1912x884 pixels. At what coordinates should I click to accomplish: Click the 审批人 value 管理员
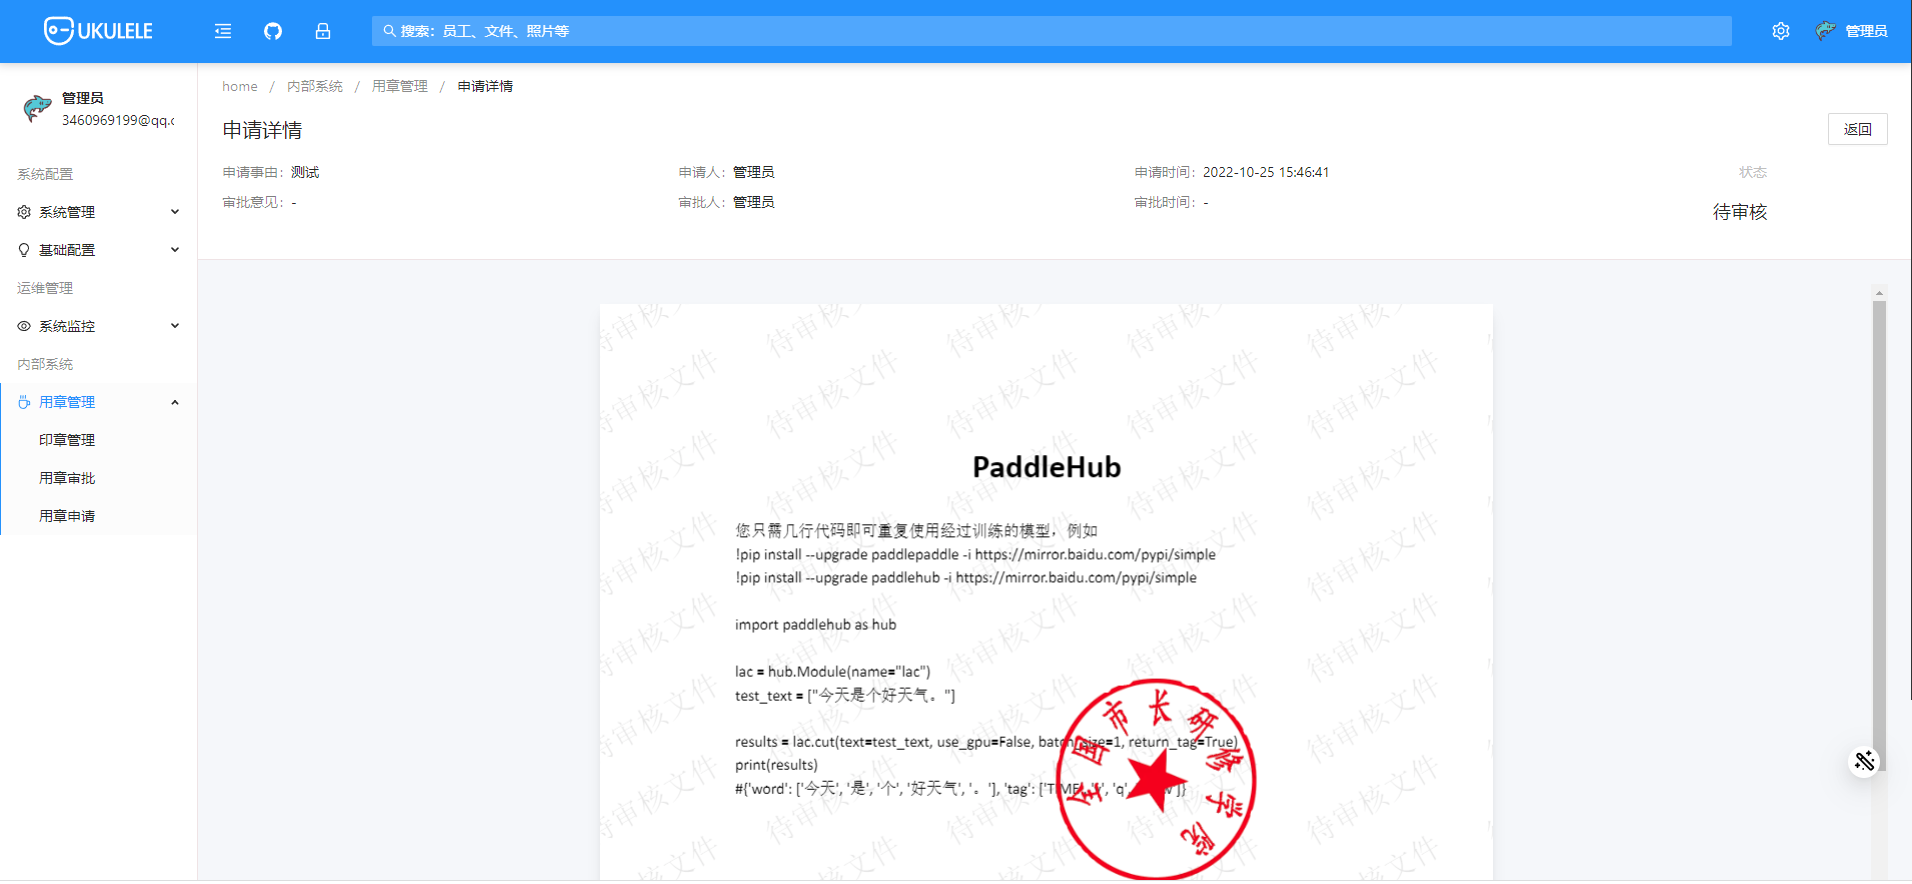click(x=754, y=202)
